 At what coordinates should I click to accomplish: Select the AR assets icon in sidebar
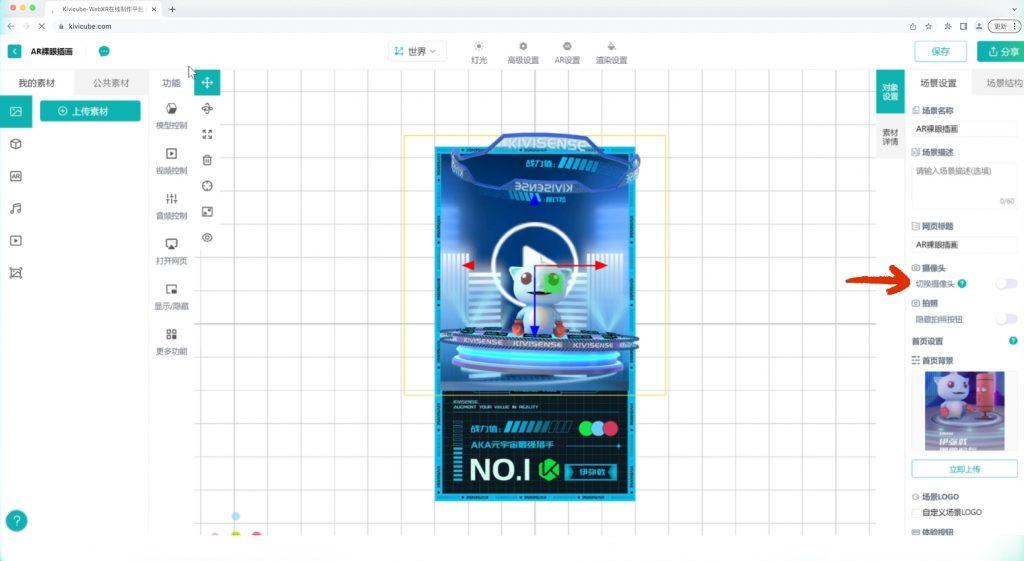coord(16,176)
